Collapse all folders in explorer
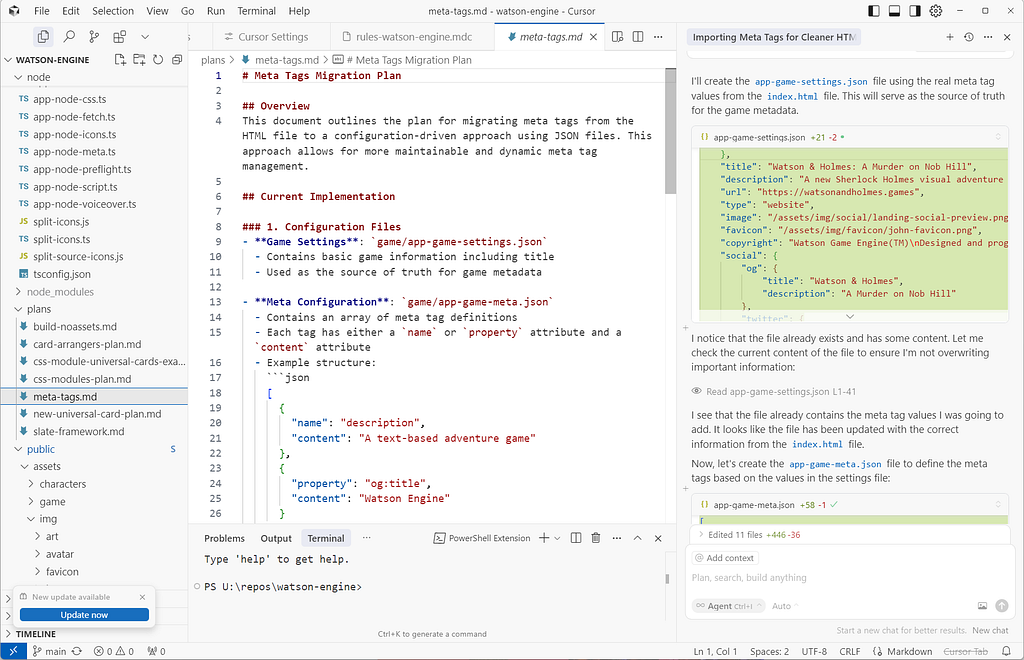 point(177,59)
